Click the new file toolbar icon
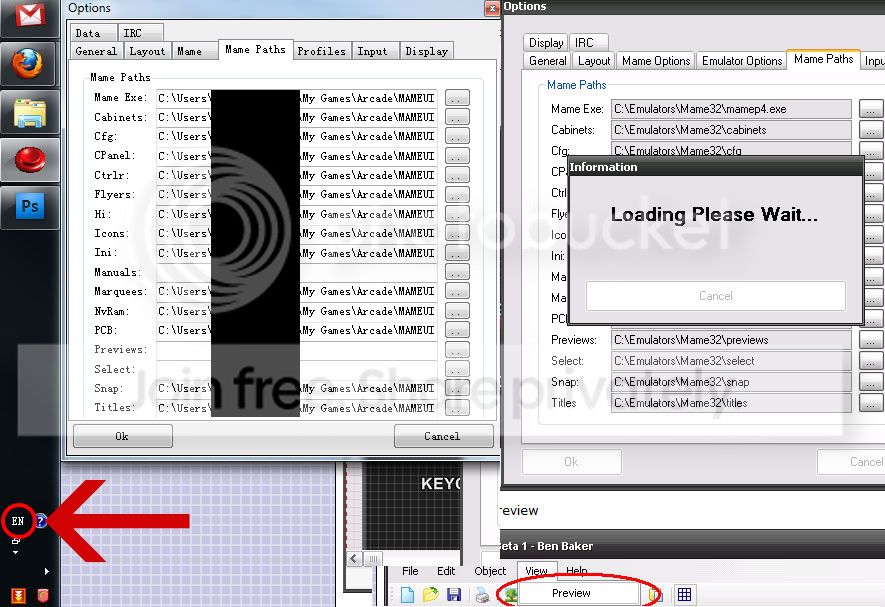 click(408, 595)
